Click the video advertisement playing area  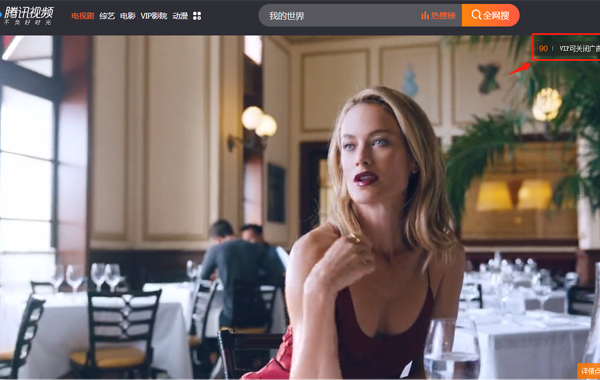point(300,207)
